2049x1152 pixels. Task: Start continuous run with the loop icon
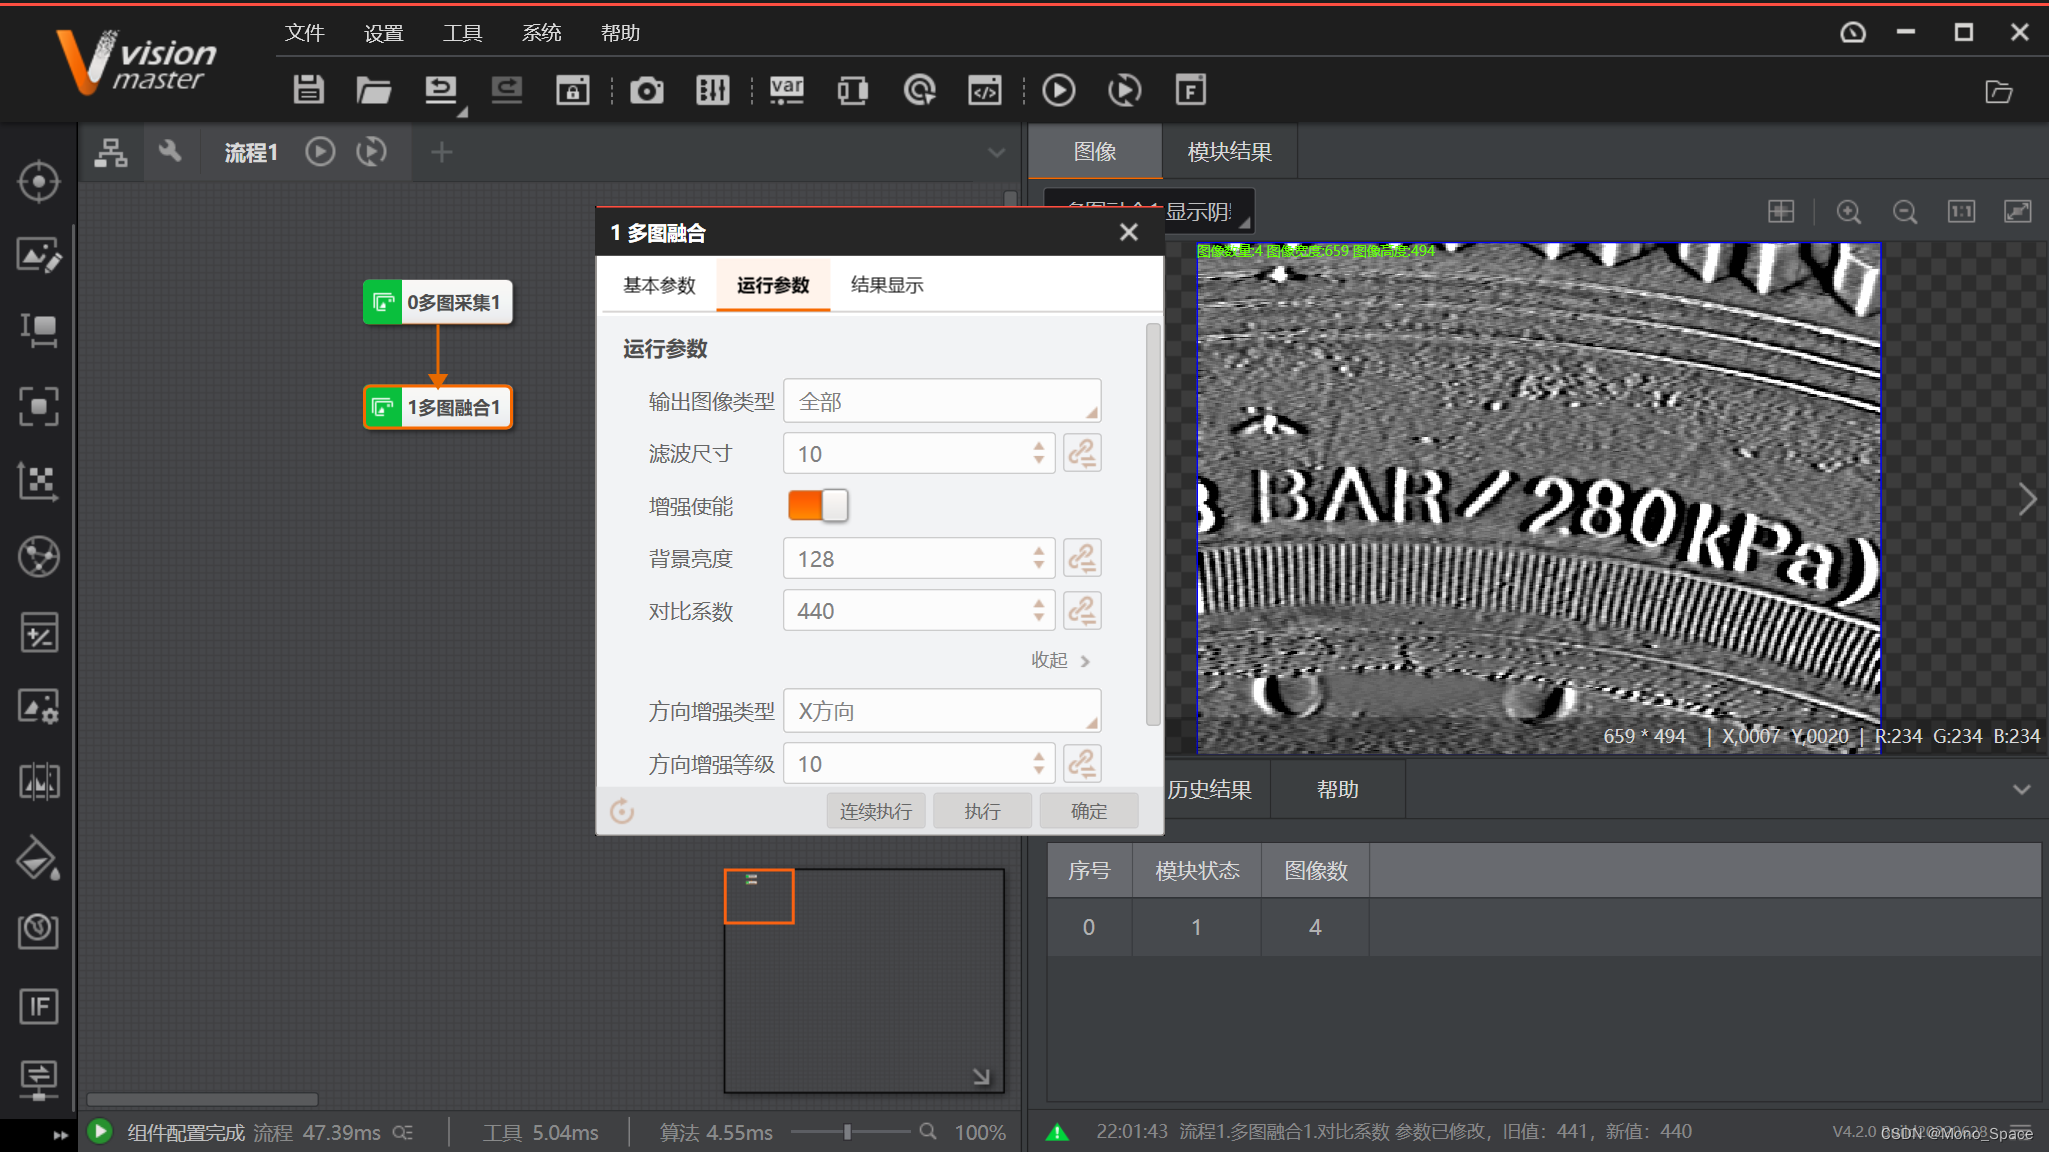pyautogui.click(x=1124, y=90)
